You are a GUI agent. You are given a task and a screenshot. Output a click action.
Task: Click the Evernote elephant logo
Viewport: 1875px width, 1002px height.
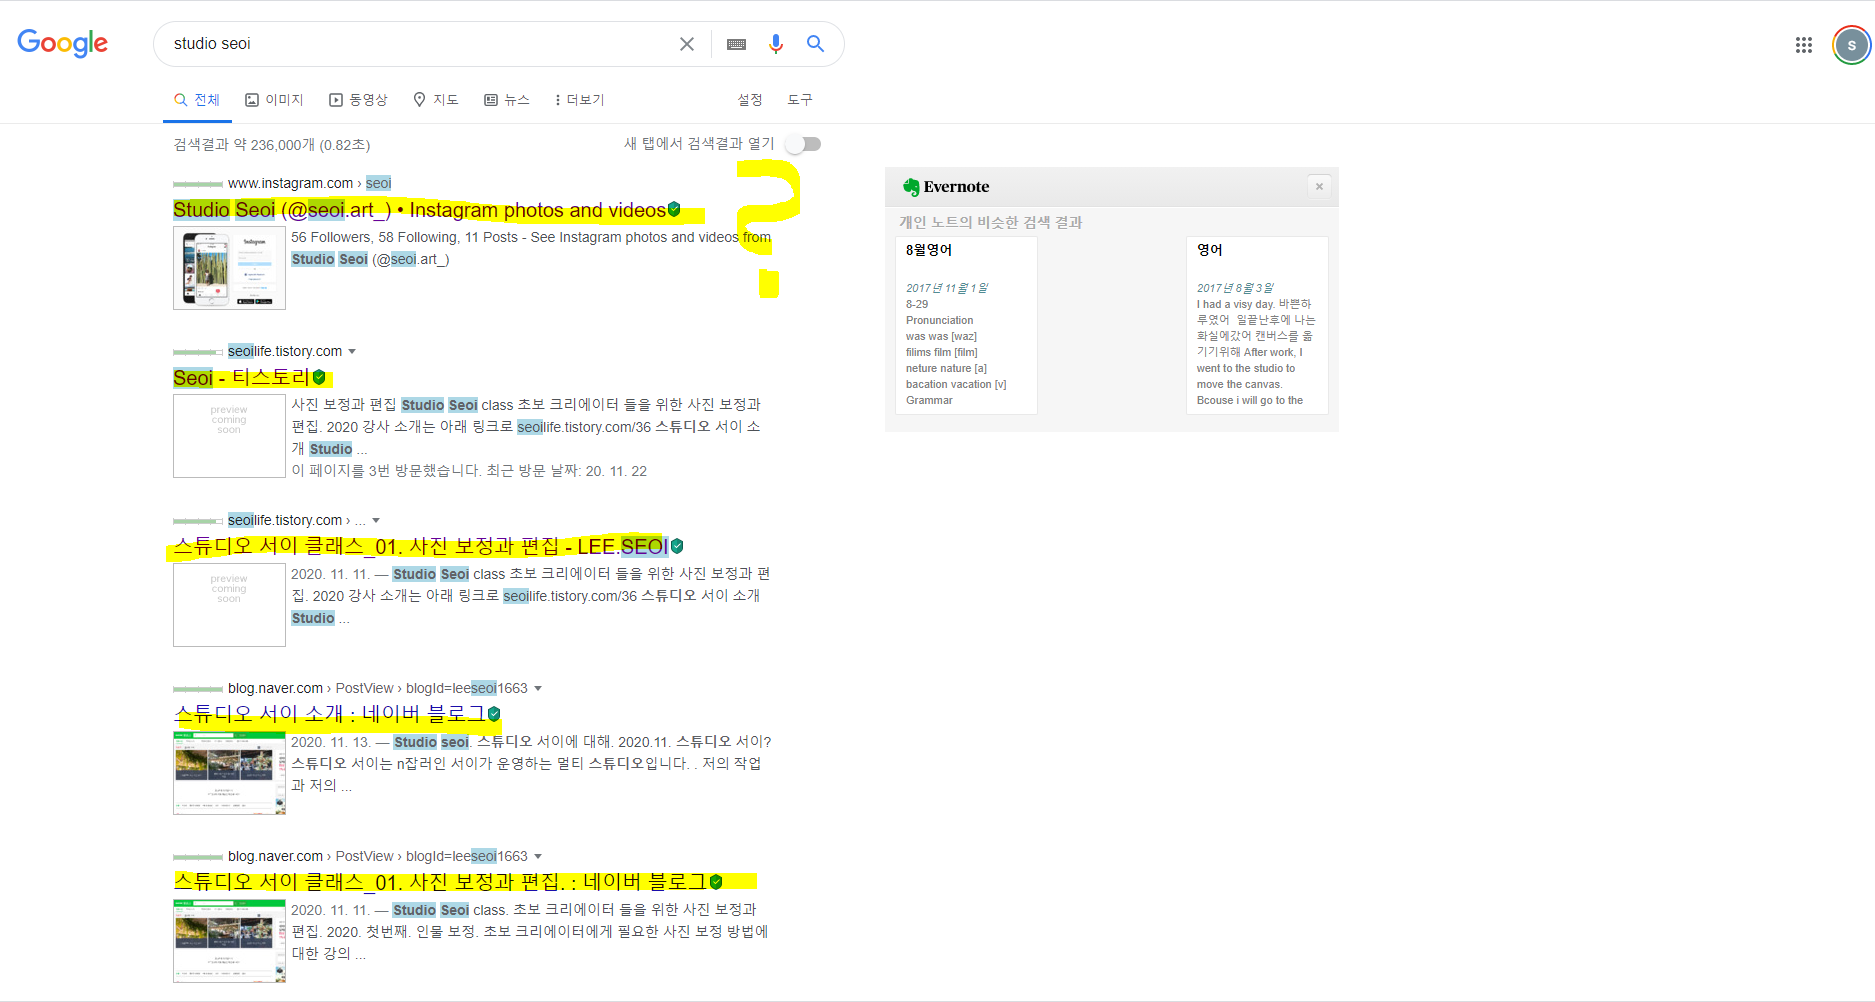pos(911,187)
